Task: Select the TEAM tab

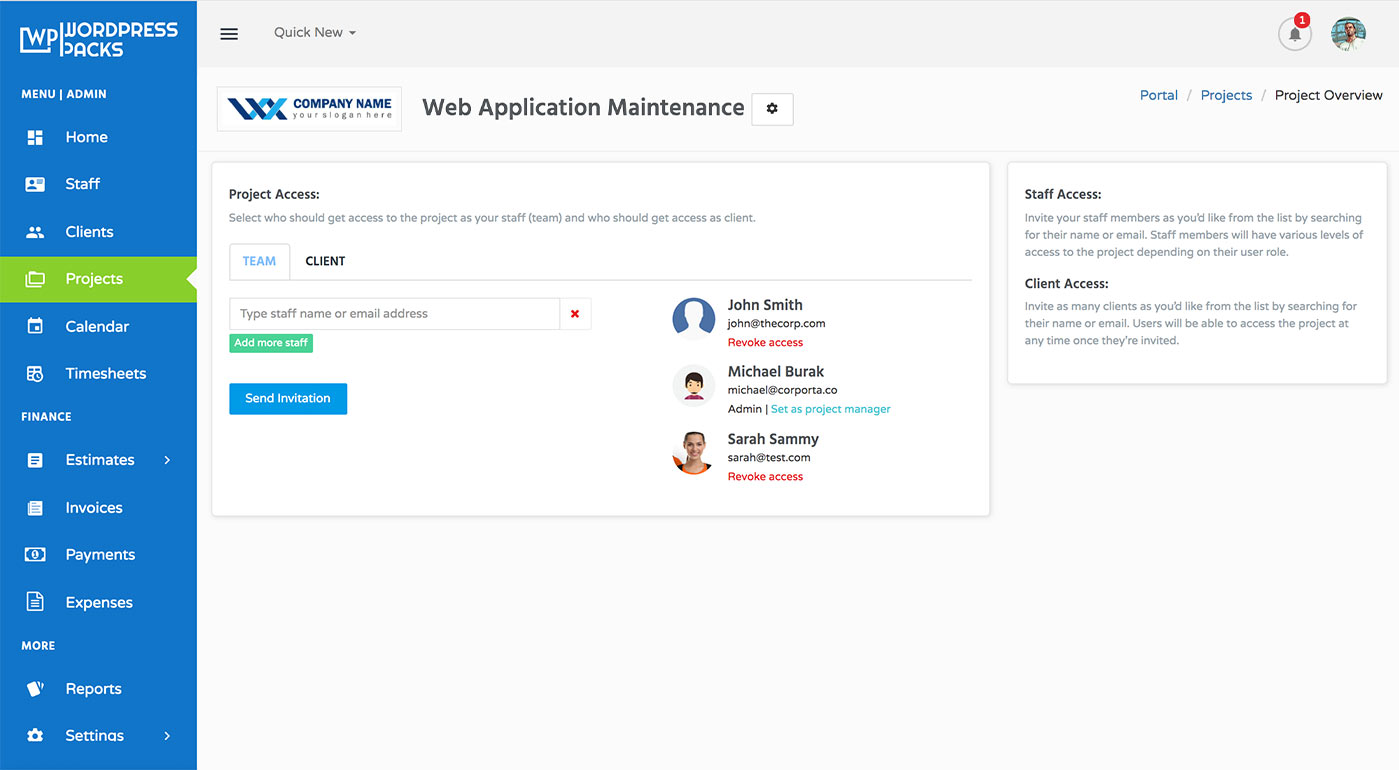Action: coord(259,260)
